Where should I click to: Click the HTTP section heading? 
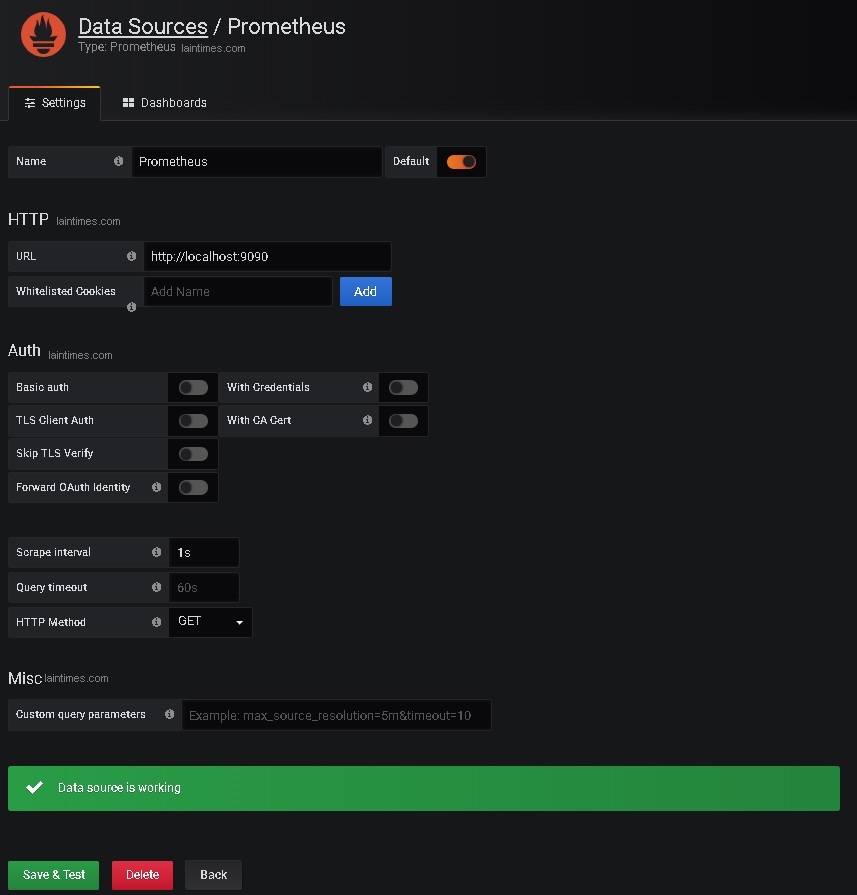(28, 219)
